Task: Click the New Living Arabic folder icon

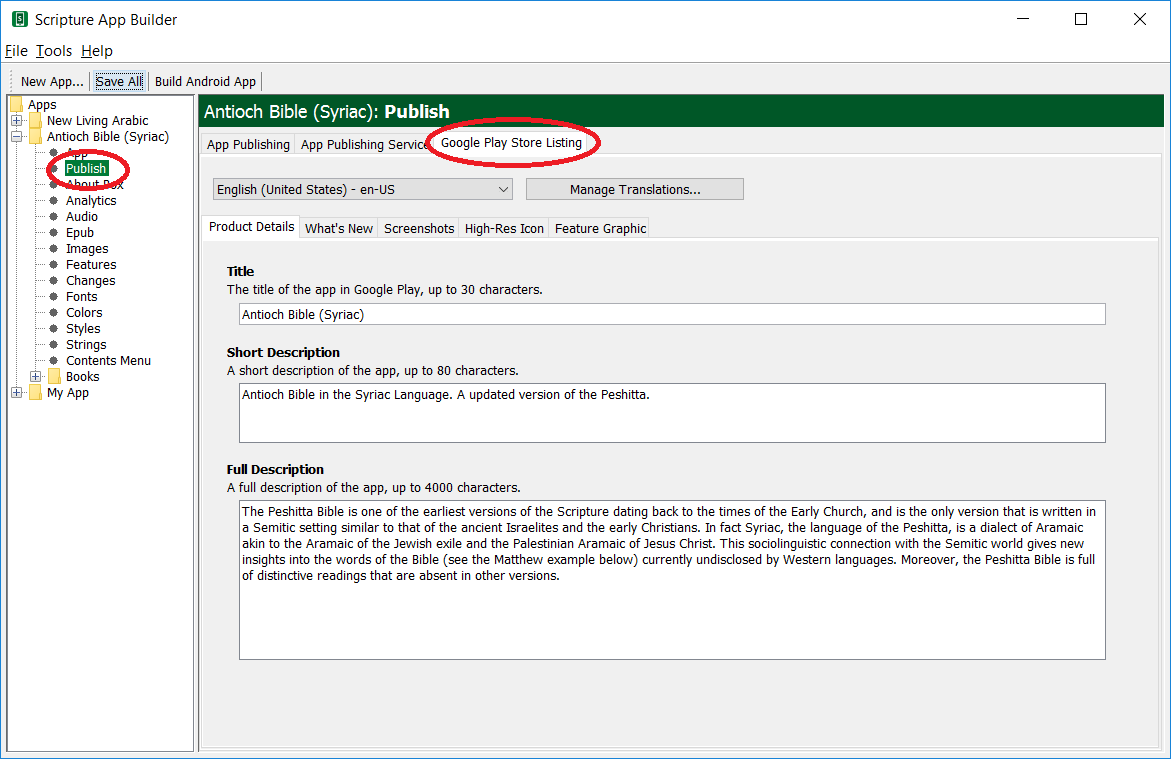Action: click(x=35, y=121)
